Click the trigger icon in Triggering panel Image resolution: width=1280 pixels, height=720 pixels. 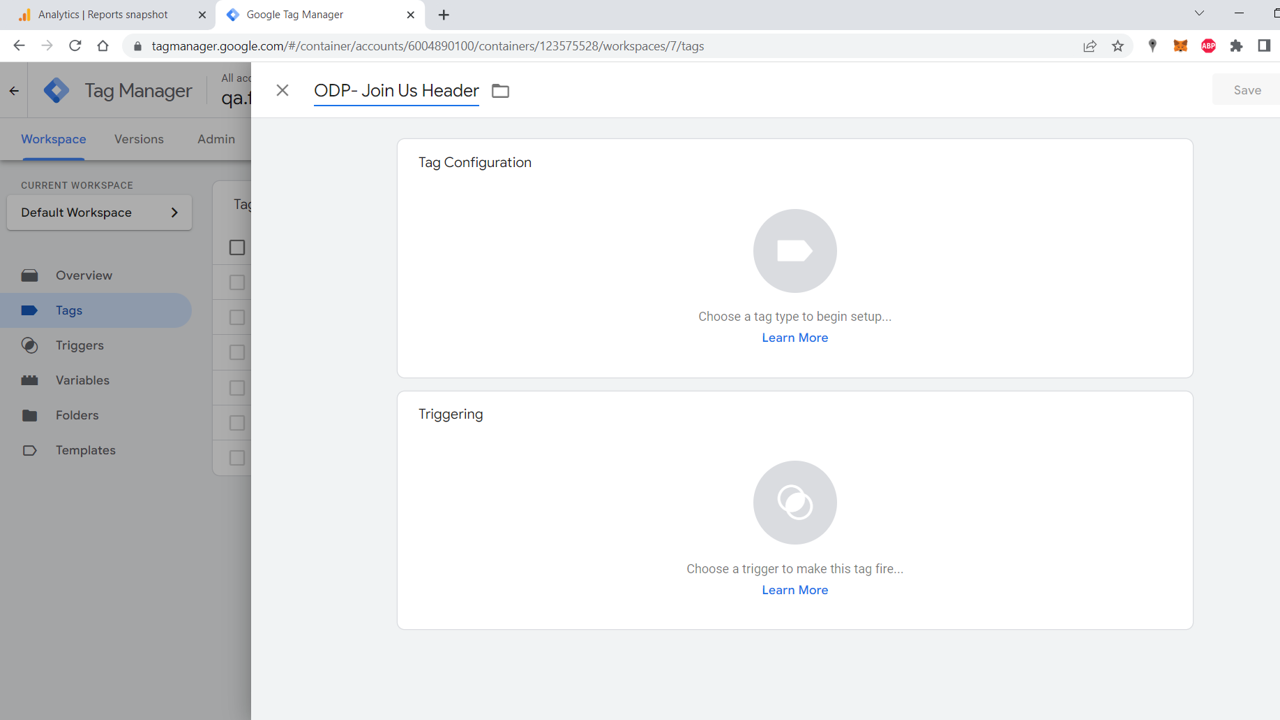[x=794, y=503]
